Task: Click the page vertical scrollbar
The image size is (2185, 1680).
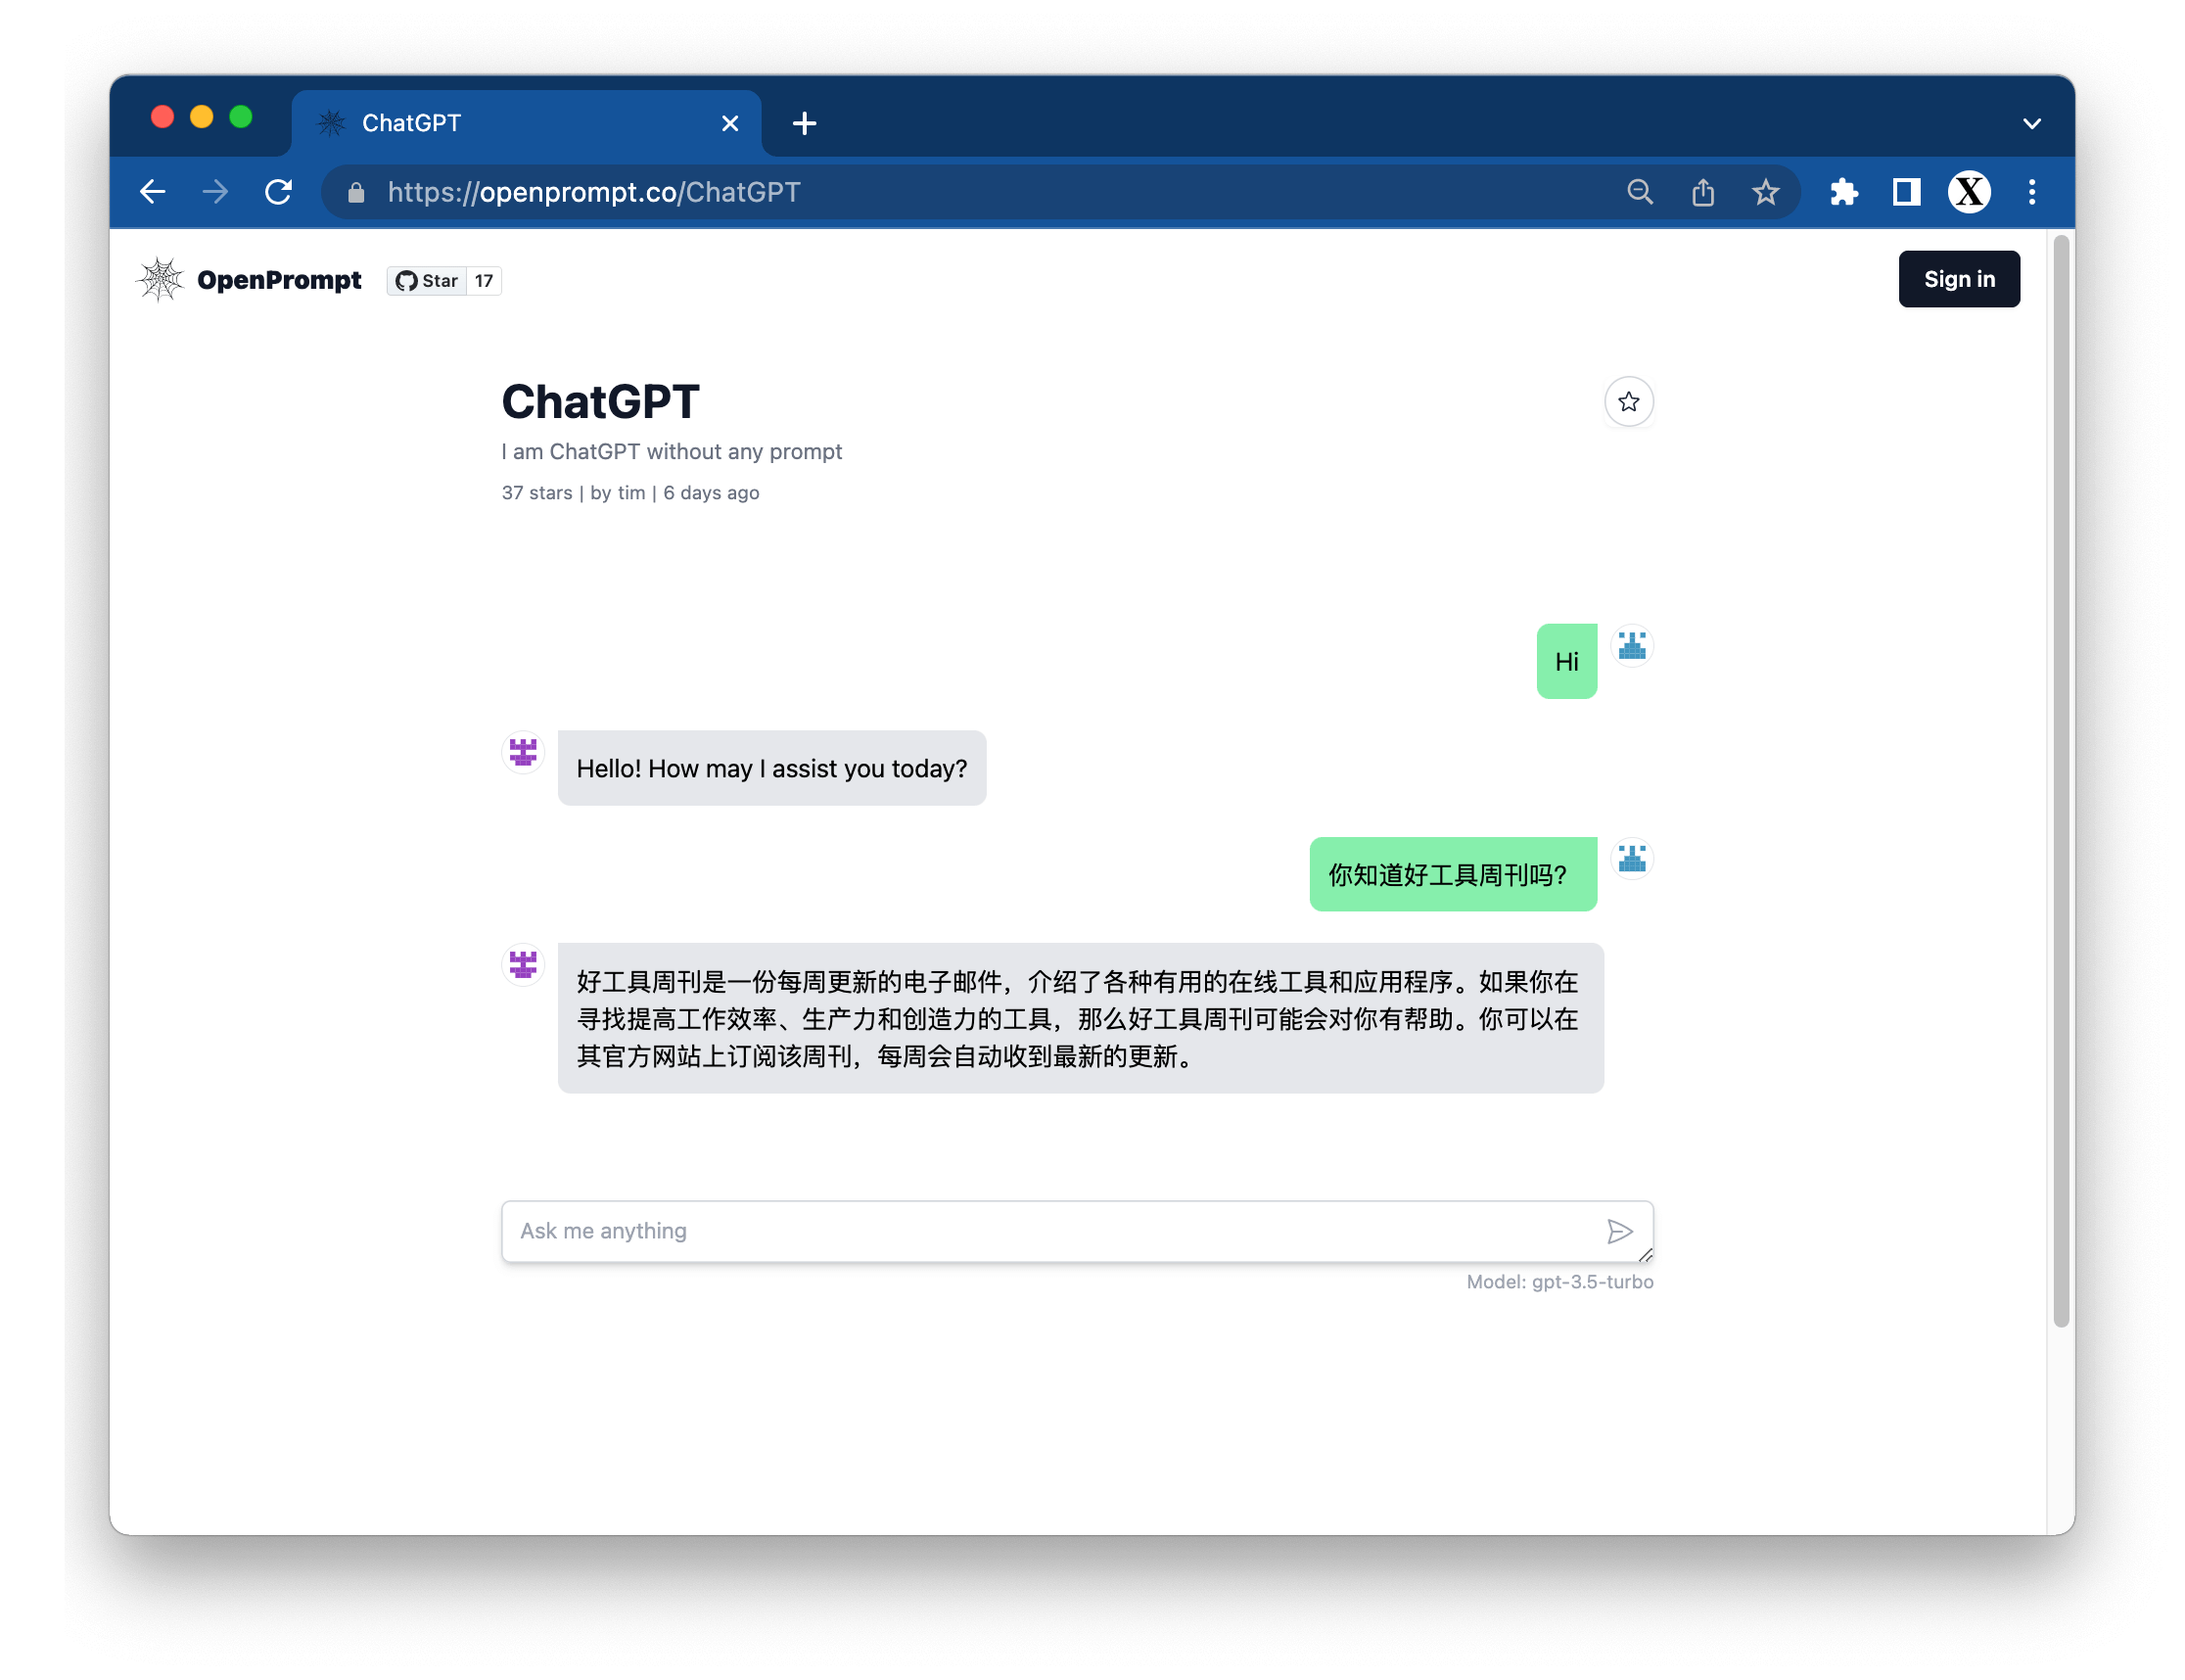Action: click(2060, 780)
